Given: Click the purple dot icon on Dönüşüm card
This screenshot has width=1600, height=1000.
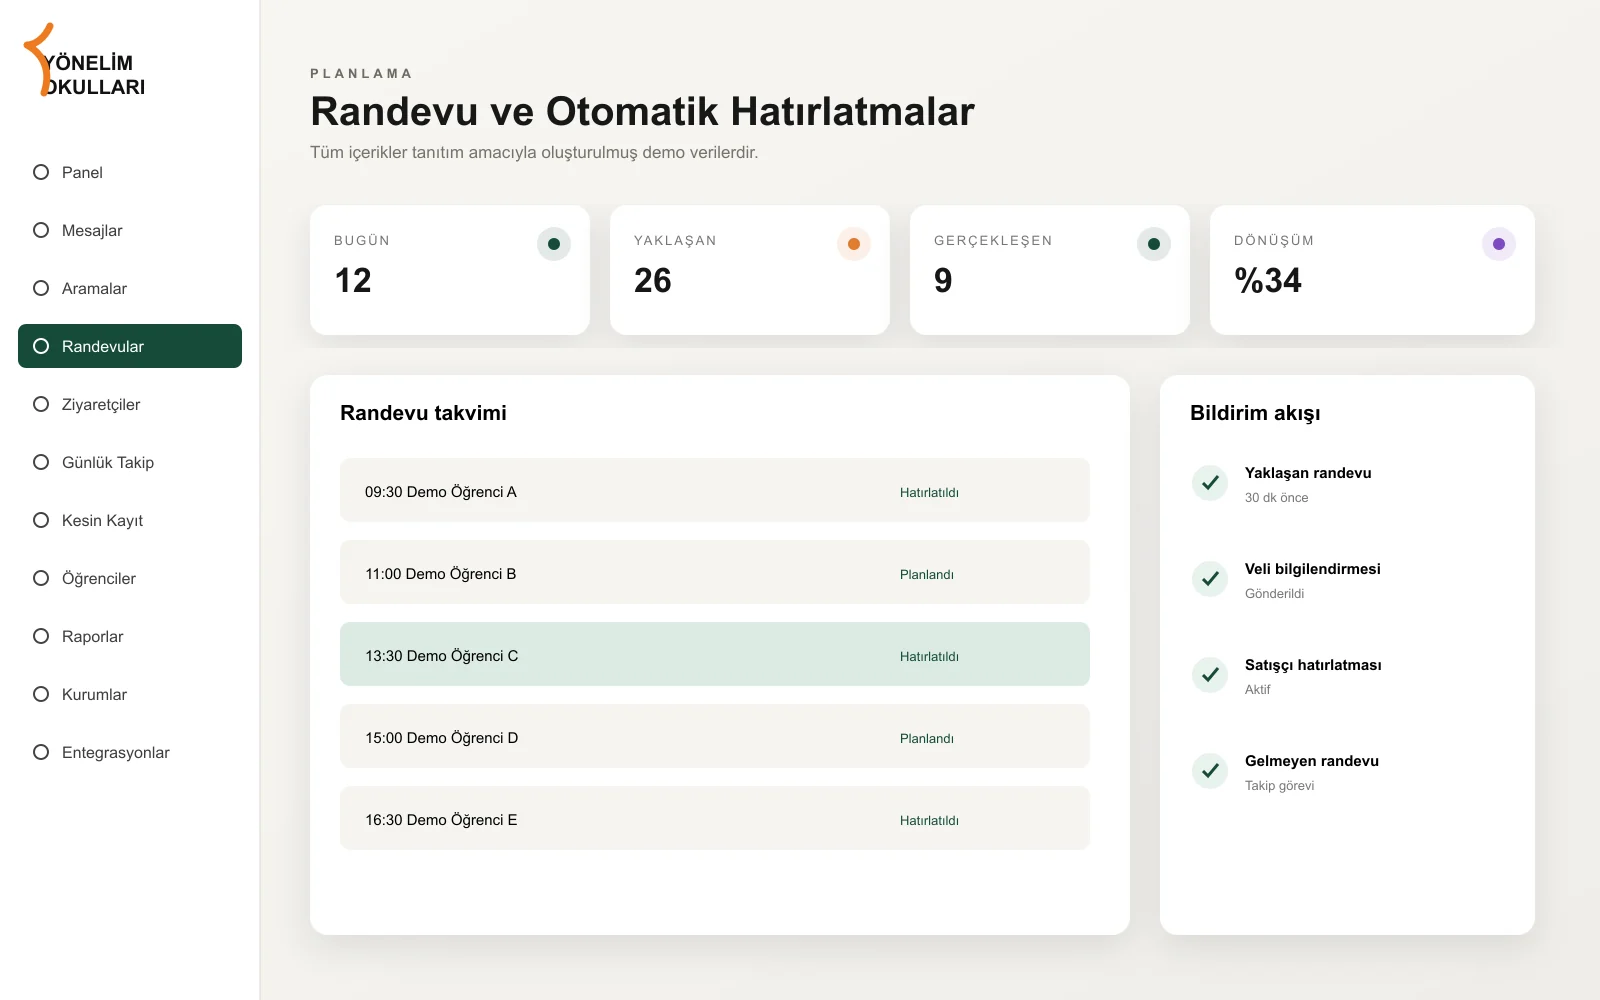Looking at the screenshot, I should click(x=1499, y=244).
